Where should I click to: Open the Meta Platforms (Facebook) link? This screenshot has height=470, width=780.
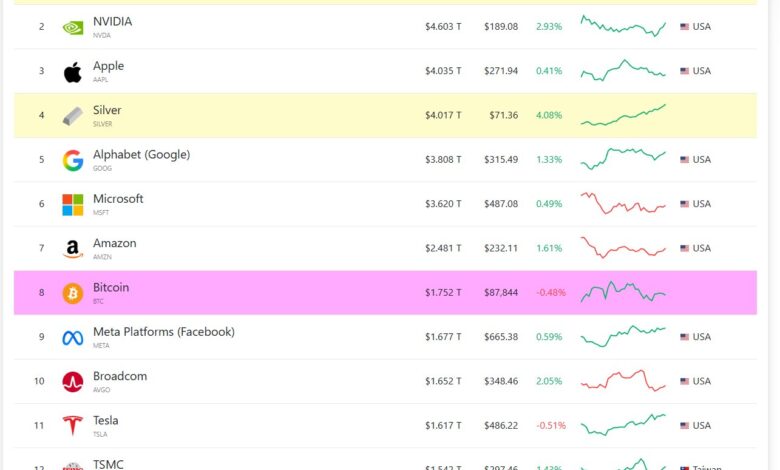[x=163, y=331]
